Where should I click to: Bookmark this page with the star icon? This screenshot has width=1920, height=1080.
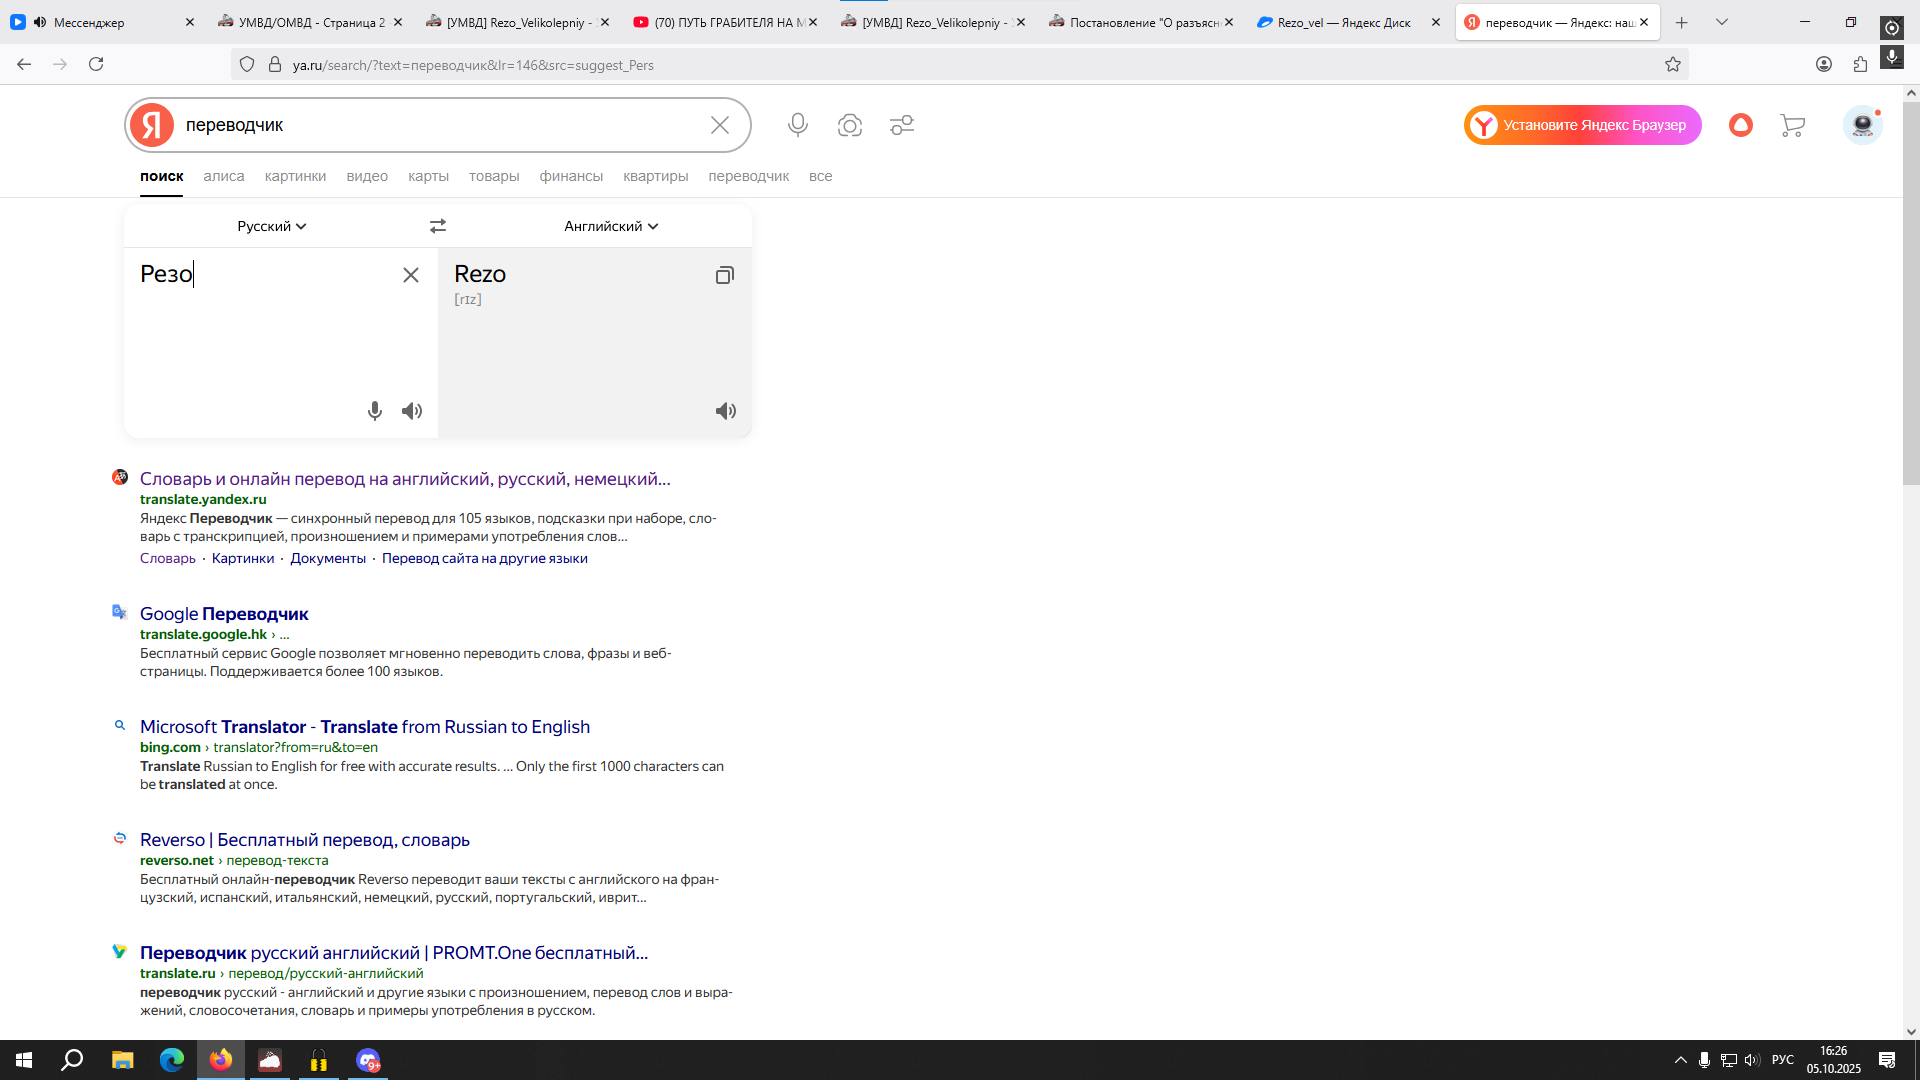[x=1673, y=65]
